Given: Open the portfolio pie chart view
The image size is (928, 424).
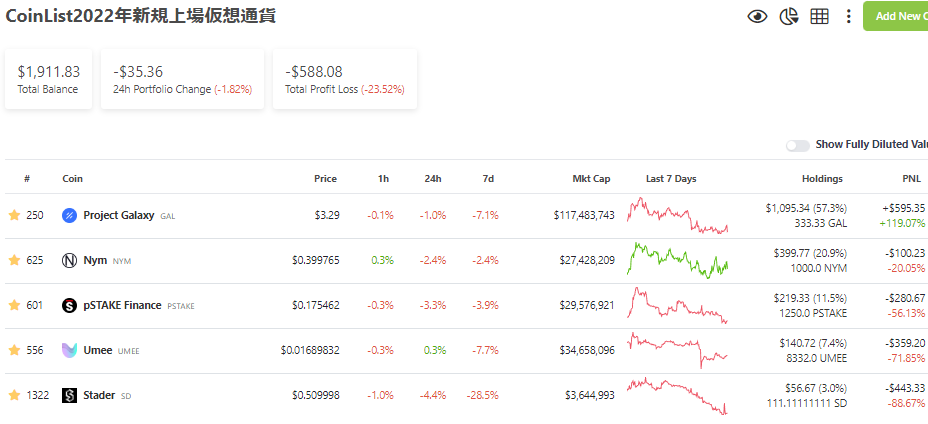Looking at the screenshot, I should [x=788, y=17].
